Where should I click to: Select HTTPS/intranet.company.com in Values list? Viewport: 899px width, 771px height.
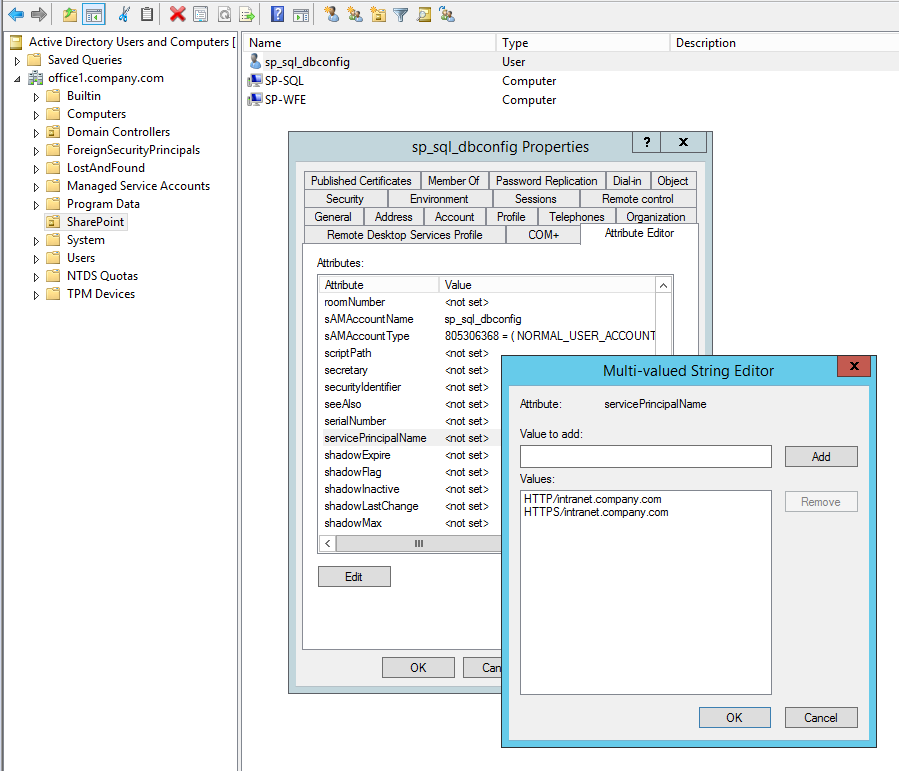[596, 512]
